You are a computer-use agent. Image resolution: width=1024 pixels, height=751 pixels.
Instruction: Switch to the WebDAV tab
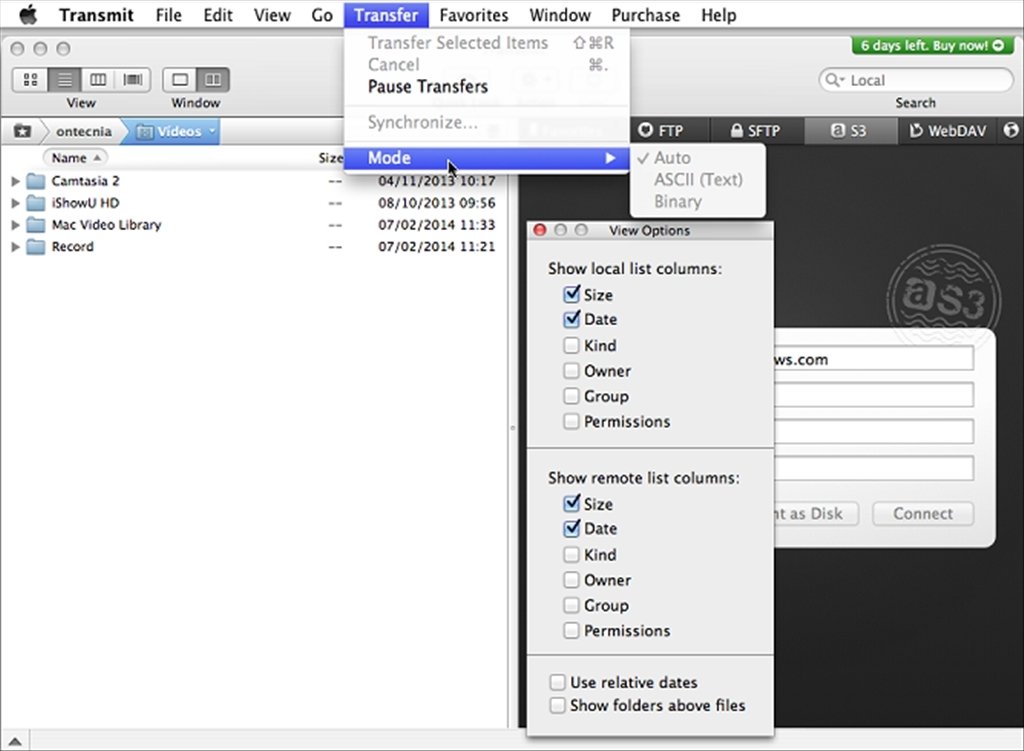[x=948, y=131]
